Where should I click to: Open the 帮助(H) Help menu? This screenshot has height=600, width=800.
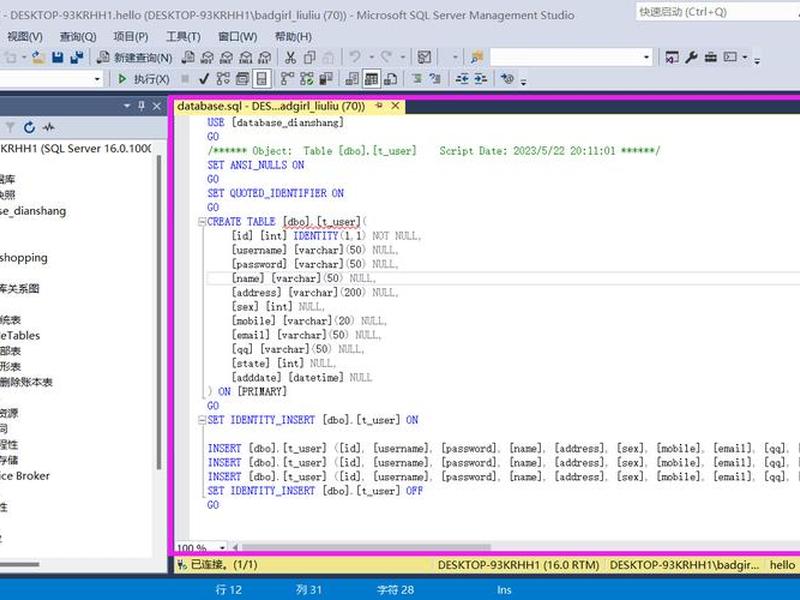click(293, 37)
